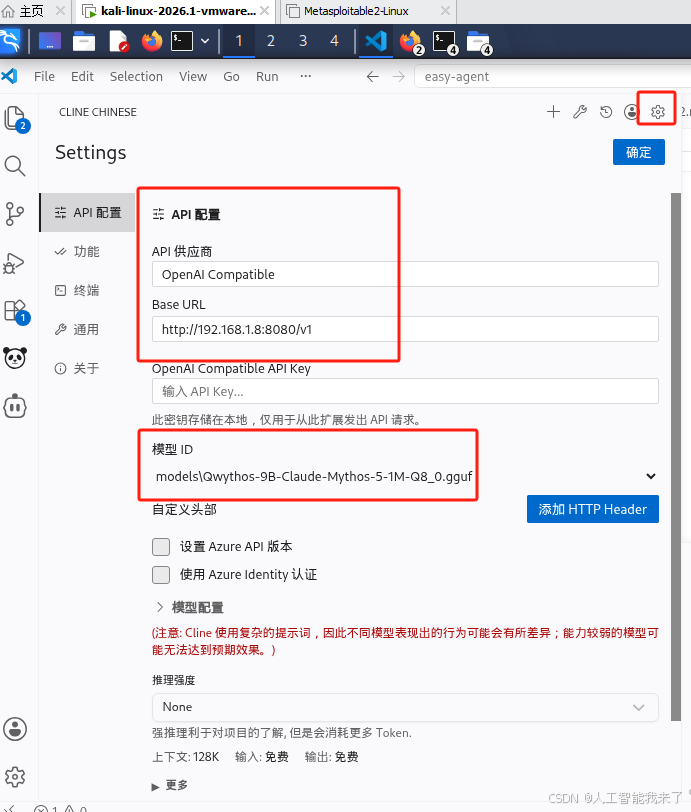Open the Explorer view in activity bar

click(x=16, y=119)
